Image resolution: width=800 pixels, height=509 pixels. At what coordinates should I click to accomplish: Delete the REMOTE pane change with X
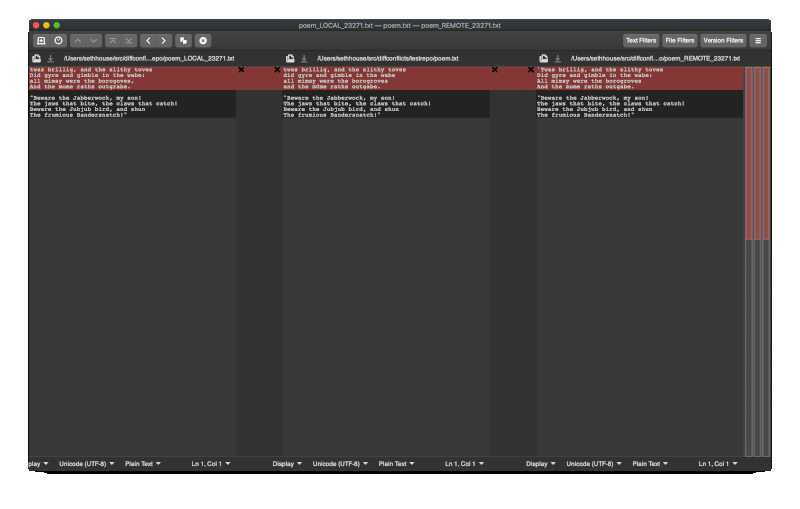[531, 70]
